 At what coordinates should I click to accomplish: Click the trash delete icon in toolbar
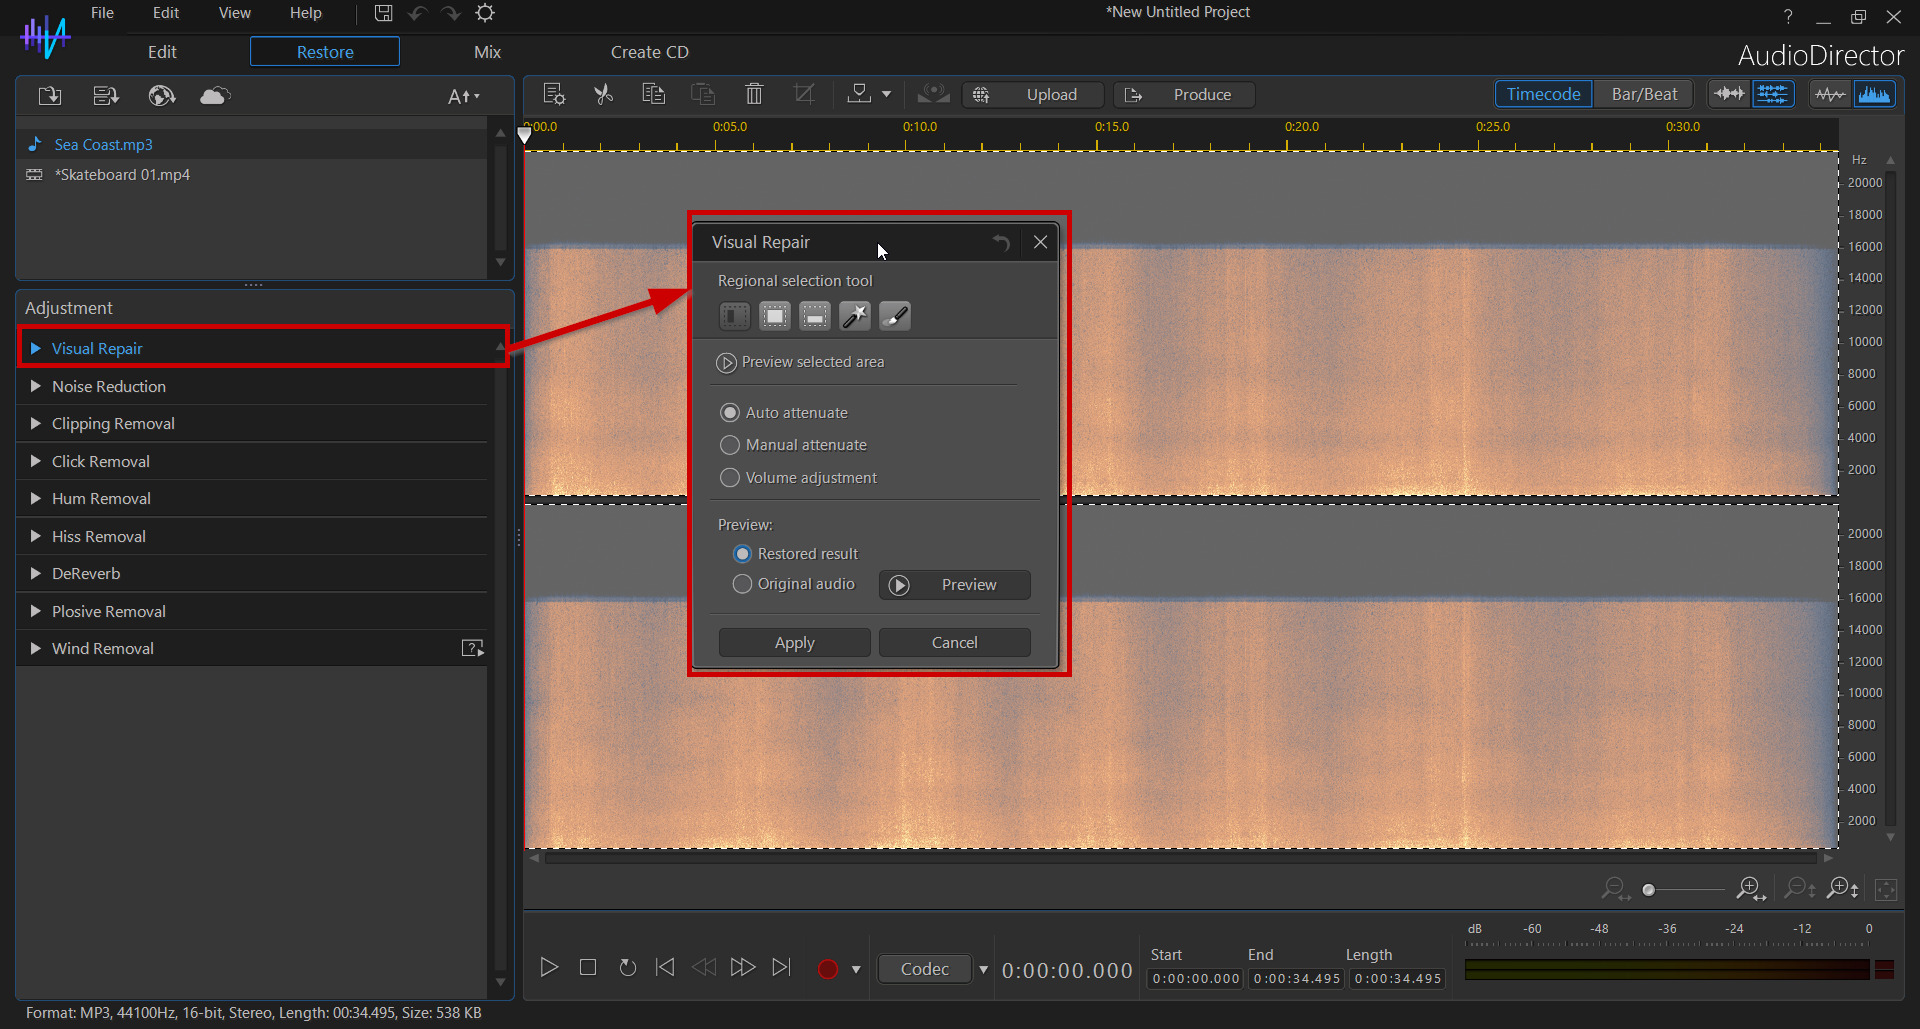point(754,94)
